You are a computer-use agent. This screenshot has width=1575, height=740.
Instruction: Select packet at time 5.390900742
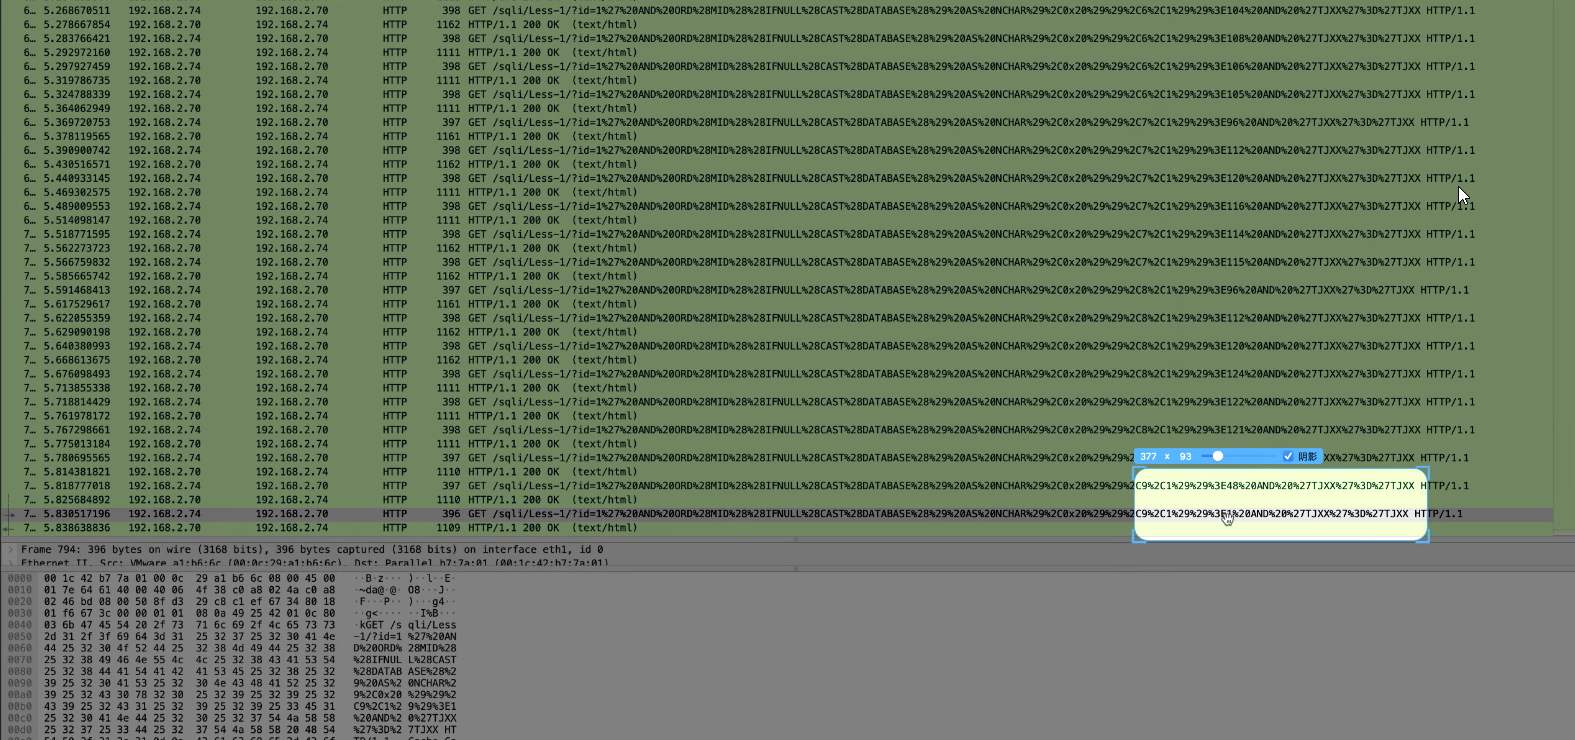(777, 150)
